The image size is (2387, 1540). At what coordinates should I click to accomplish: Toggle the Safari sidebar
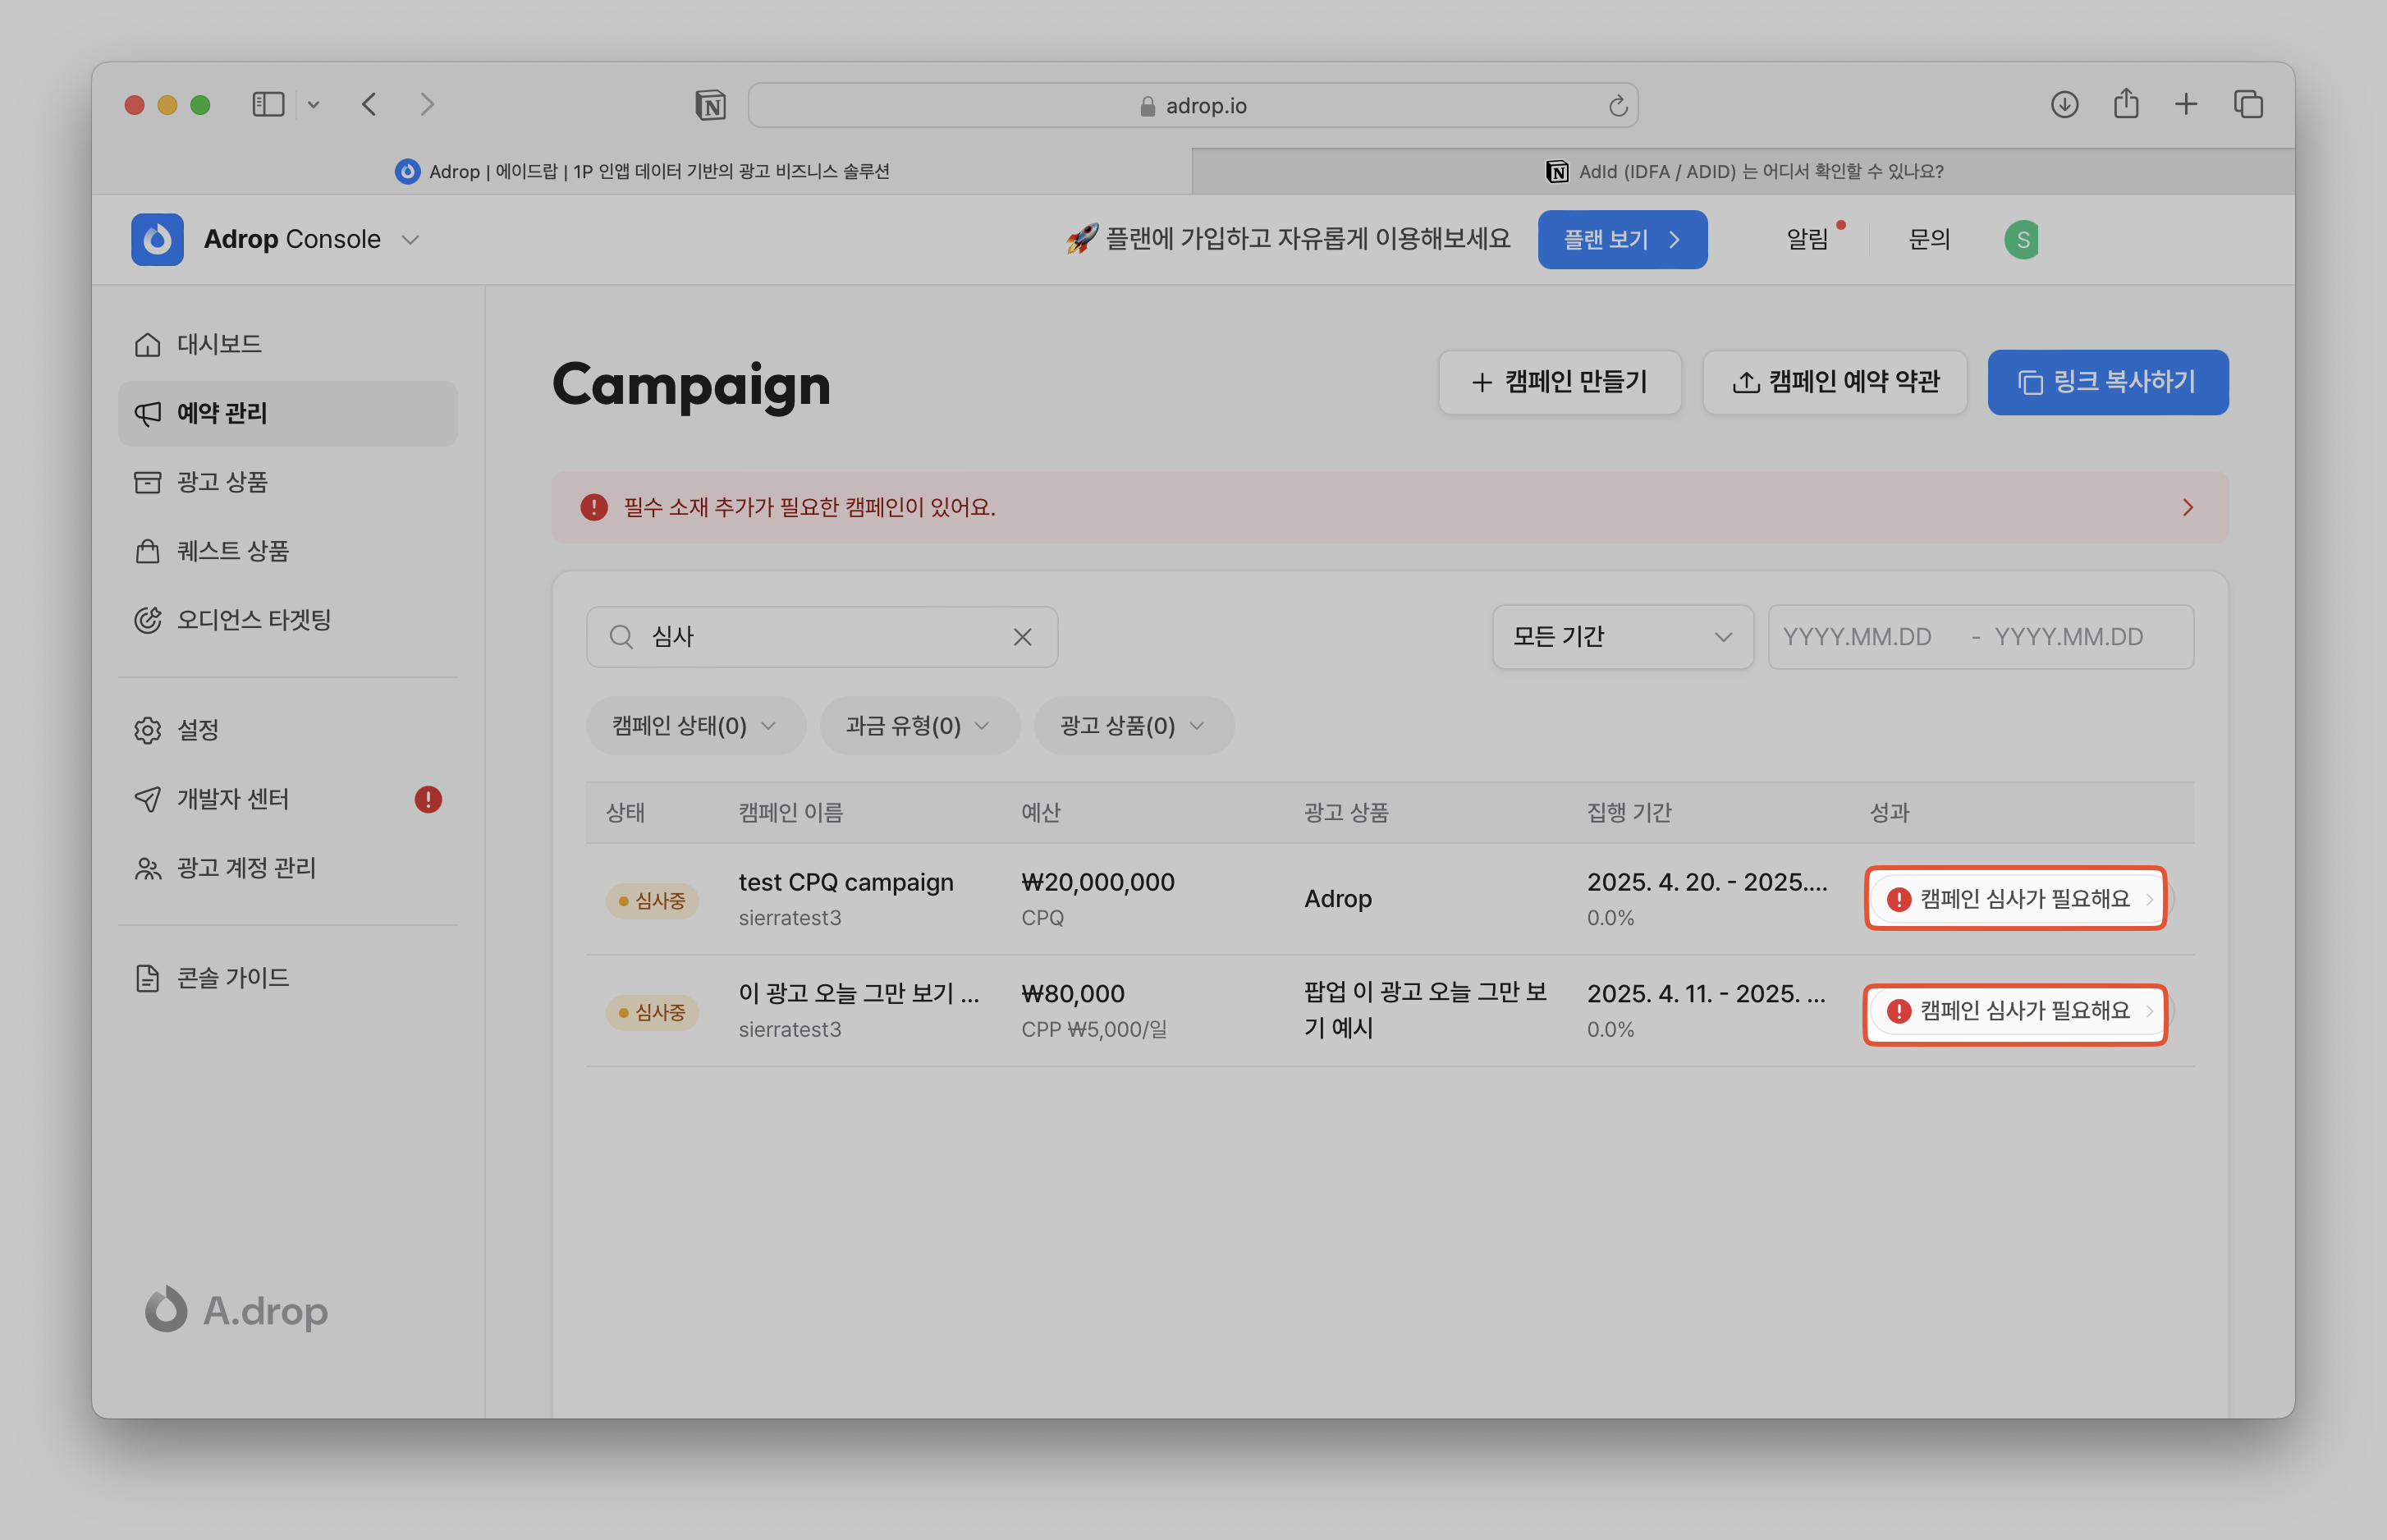(268, 104)
